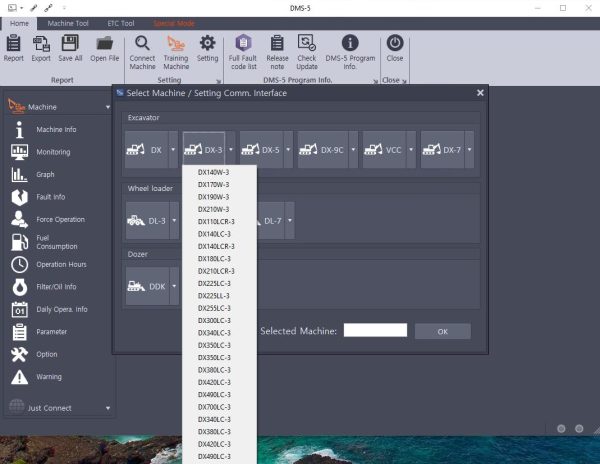Expand the DL-7 wheel loader dropdown
This screenshot has height=464, width=600.
coord(290,221)
